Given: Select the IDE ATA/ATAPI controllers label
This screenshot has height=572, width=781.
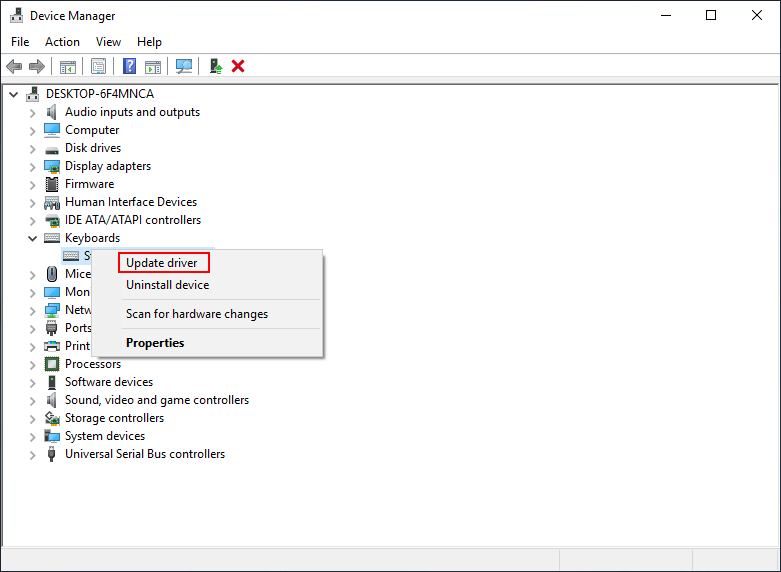Looking at the screenshot, I should pos(133,220).
